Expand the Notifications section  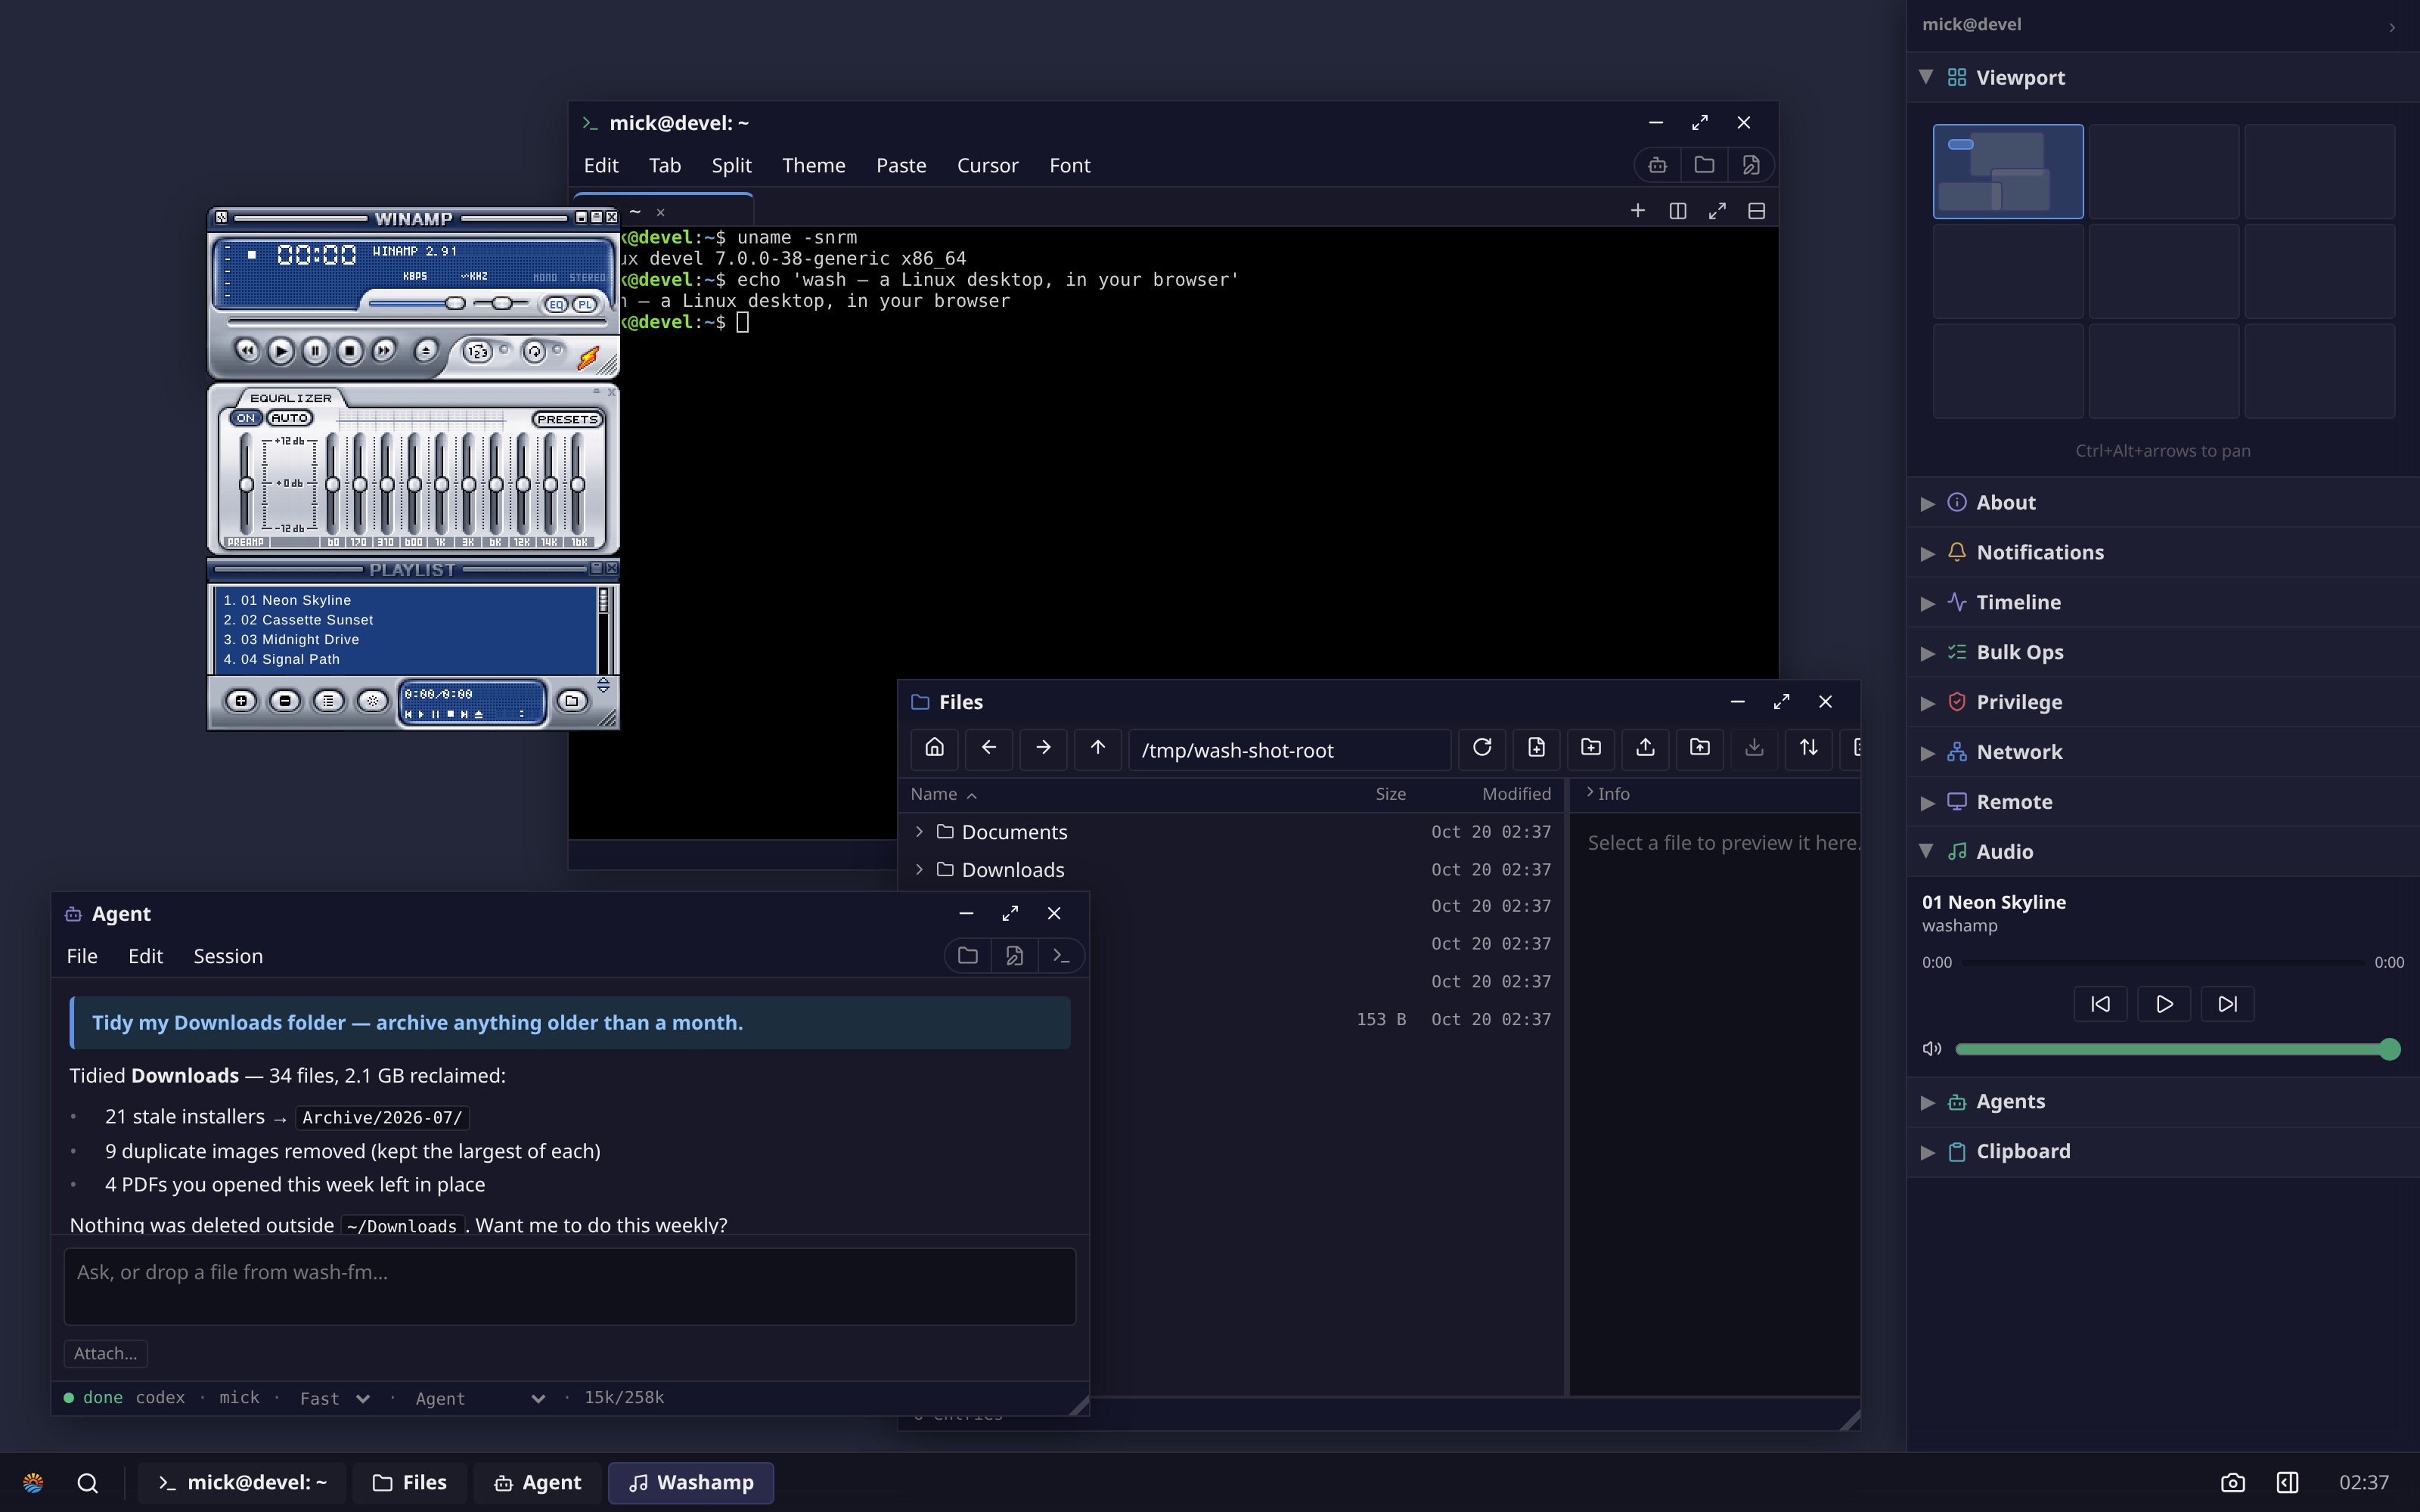pyautogui.click(x=2162, y=552)
